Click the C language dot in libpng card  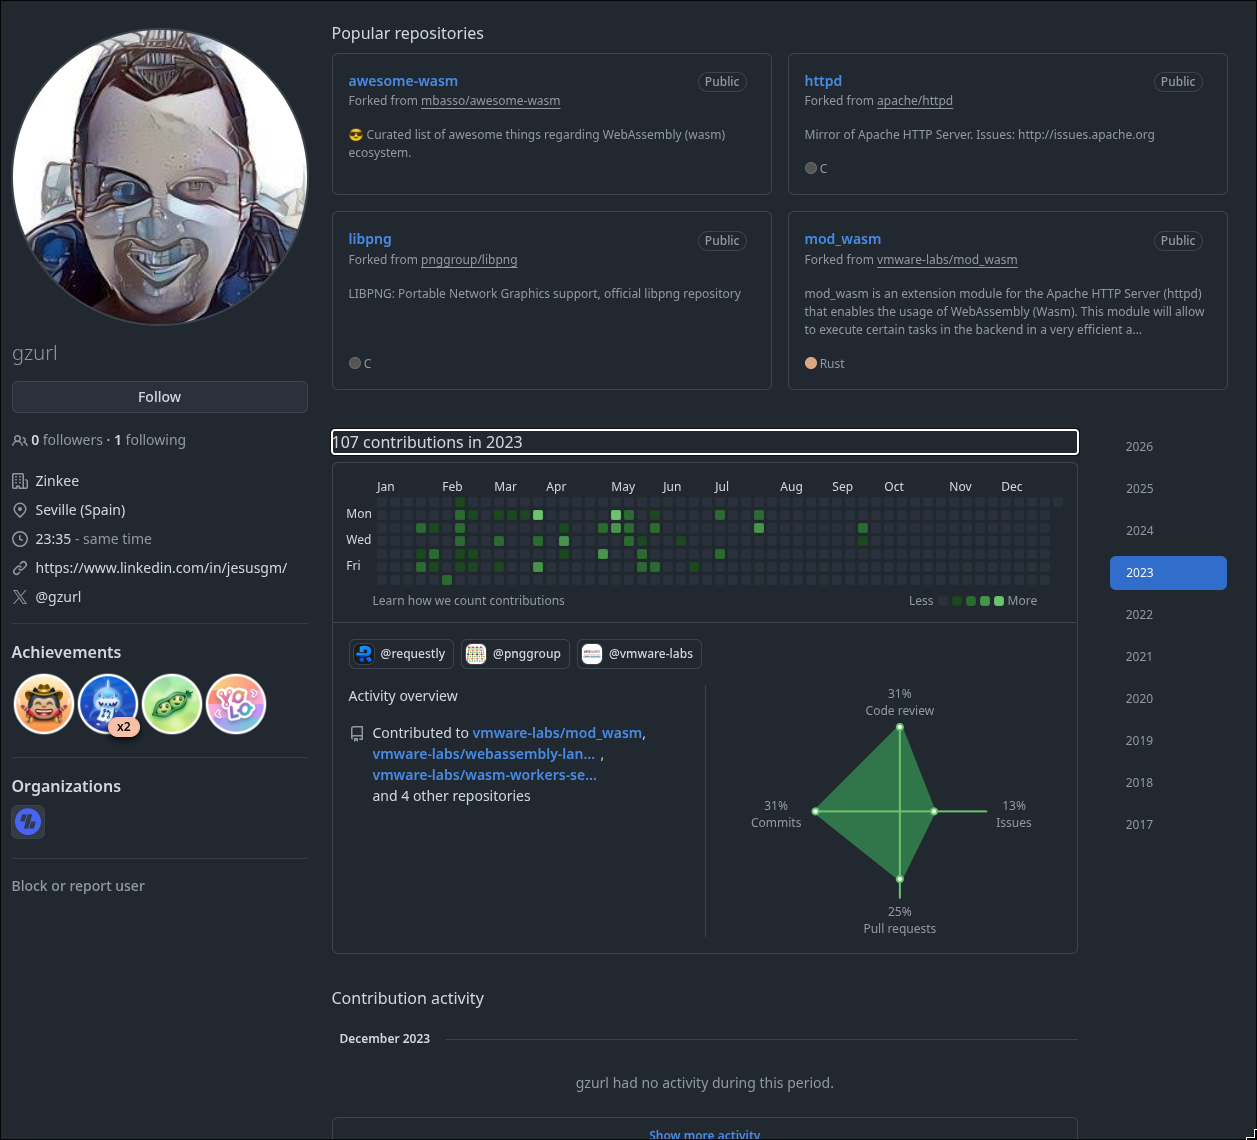point(355,363)
